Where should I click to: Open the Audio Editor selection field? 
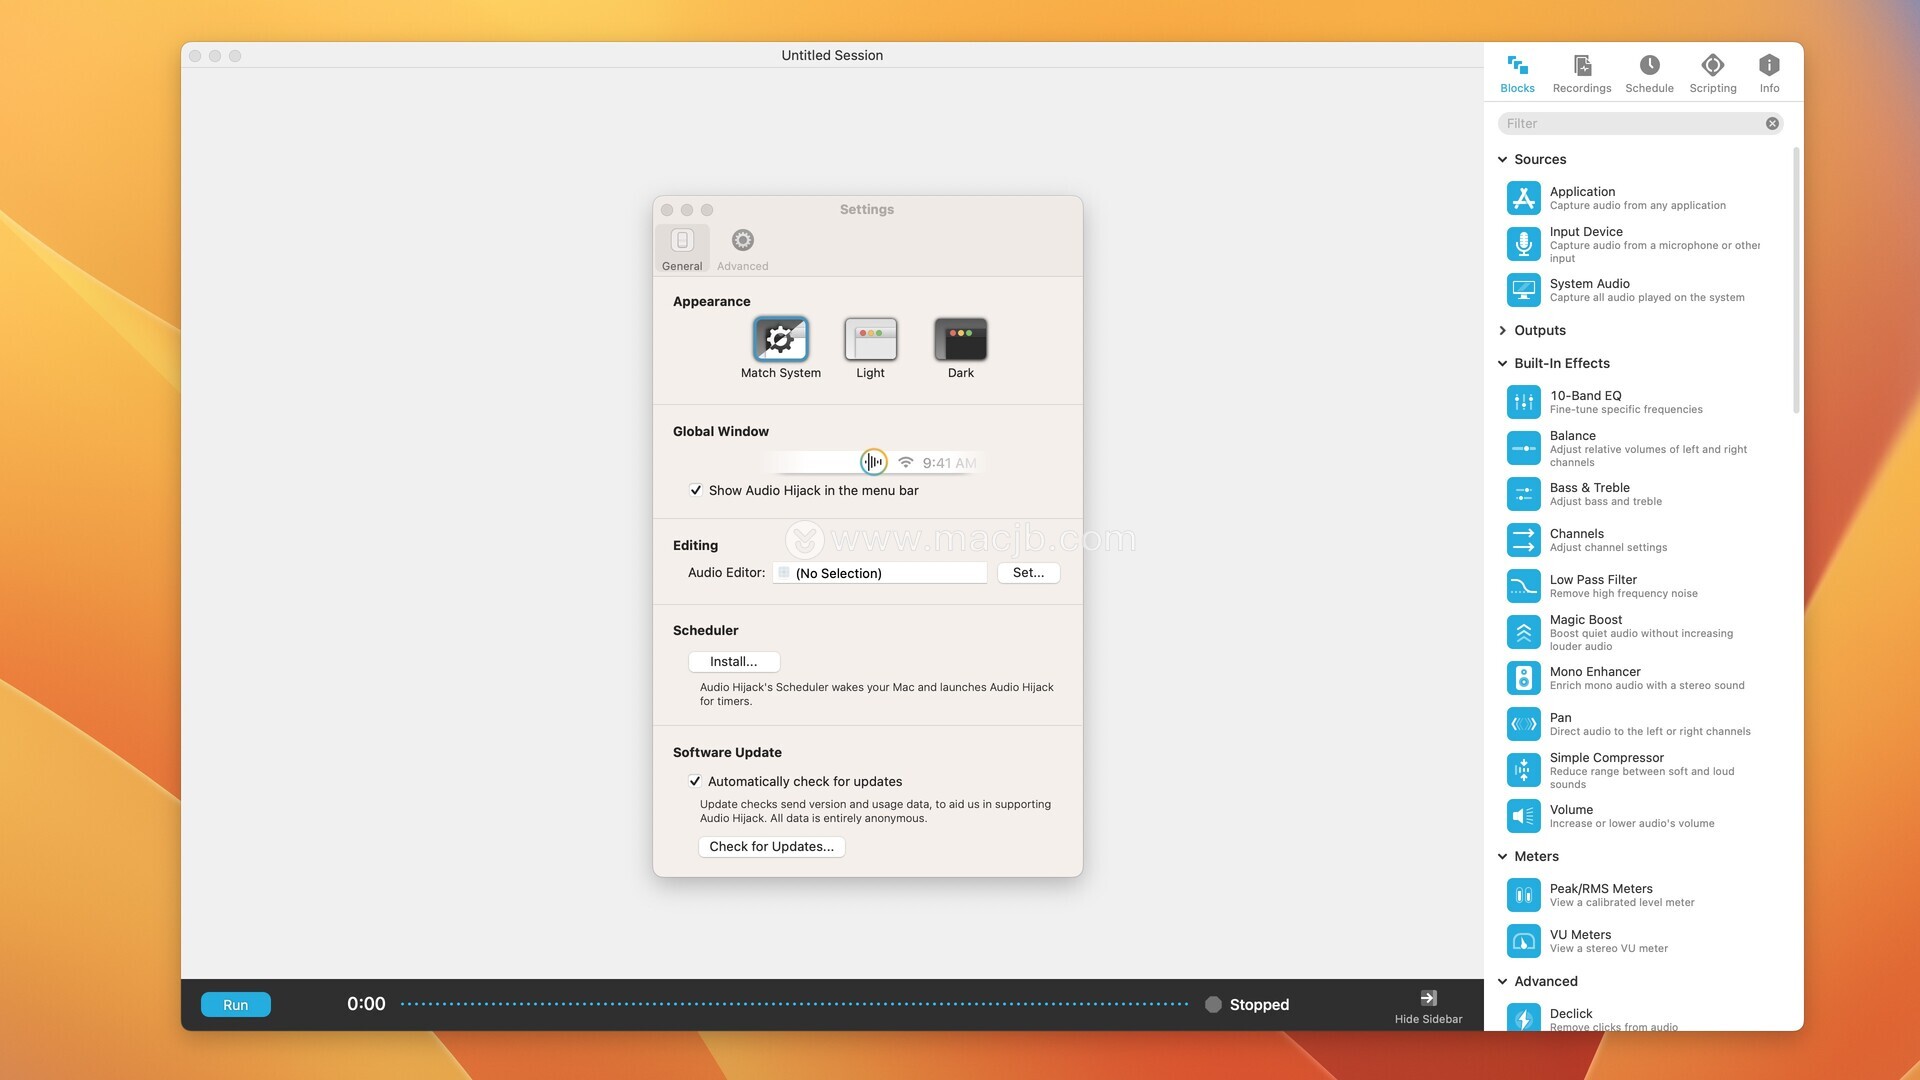tap(879, 573)
